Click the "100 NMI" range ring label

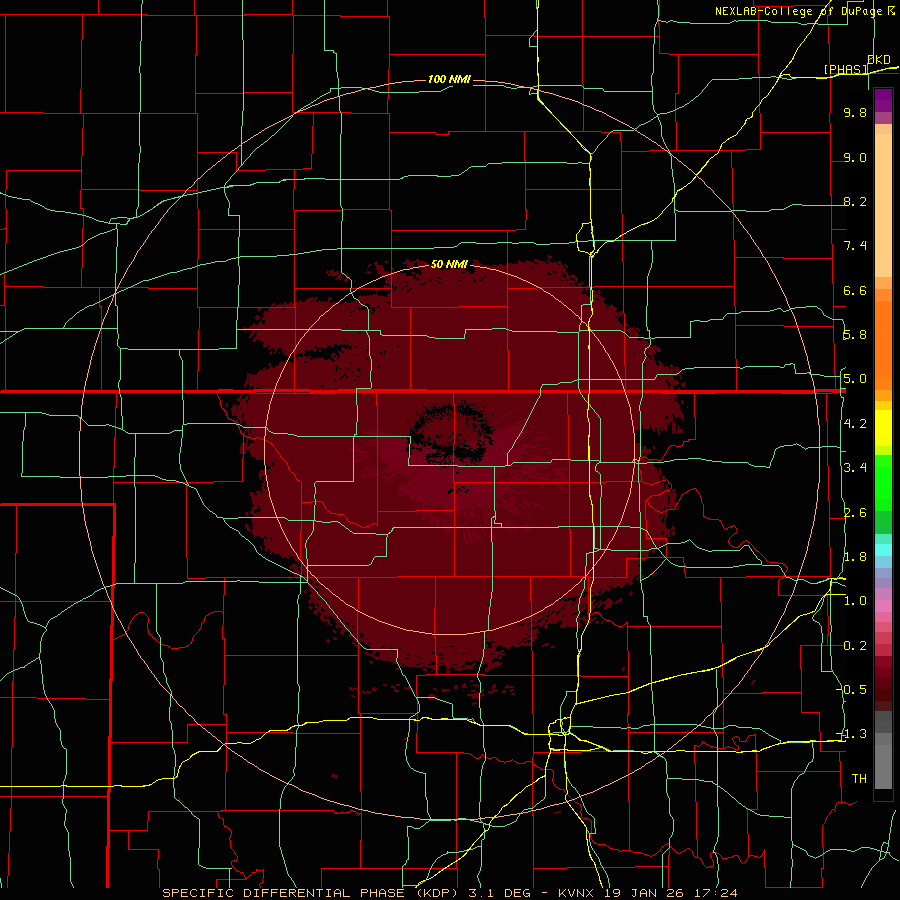click(x=449, y=79)
